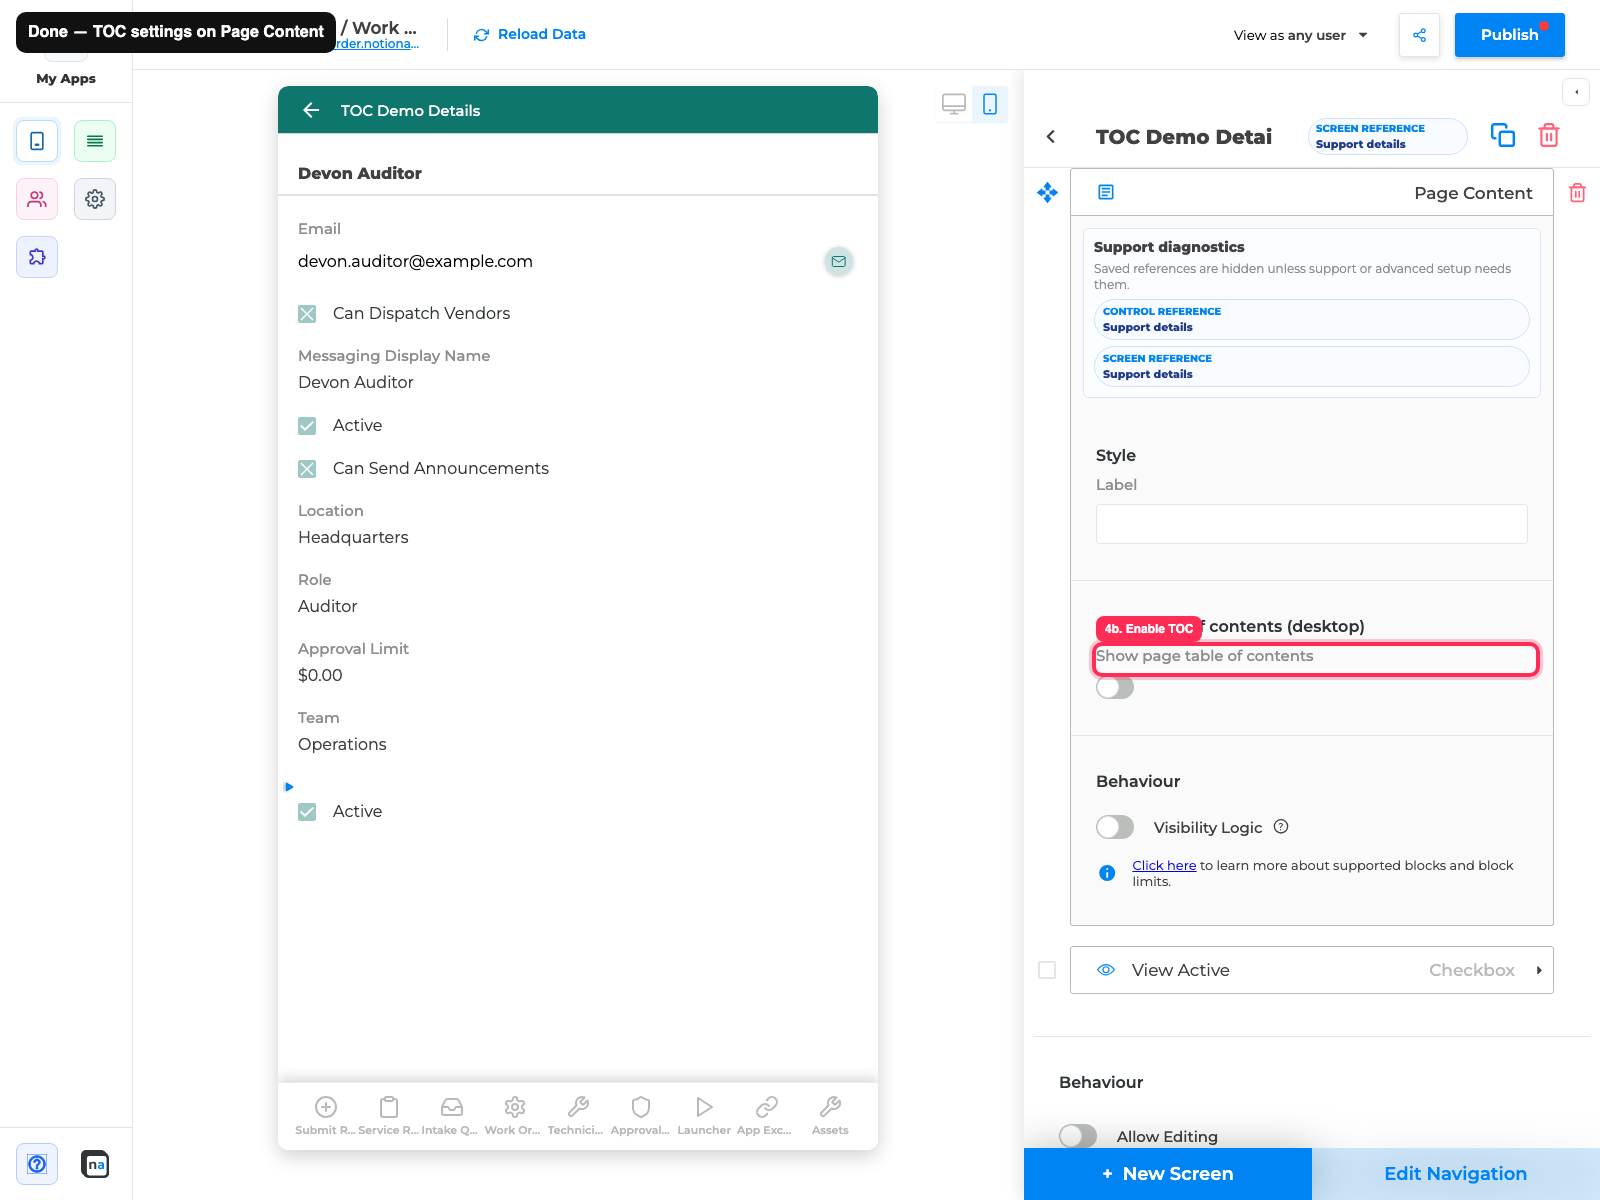Image resolution: width=1600 pixels, height=1200 pixels.
Task: Click the duplicate screen icon
Action: (x=1503, y=135)
